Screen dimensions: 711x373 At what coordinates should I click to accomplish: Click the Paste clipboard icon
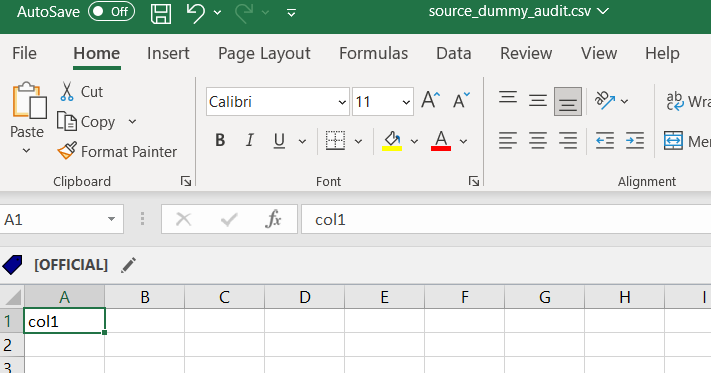coord(29,101)
